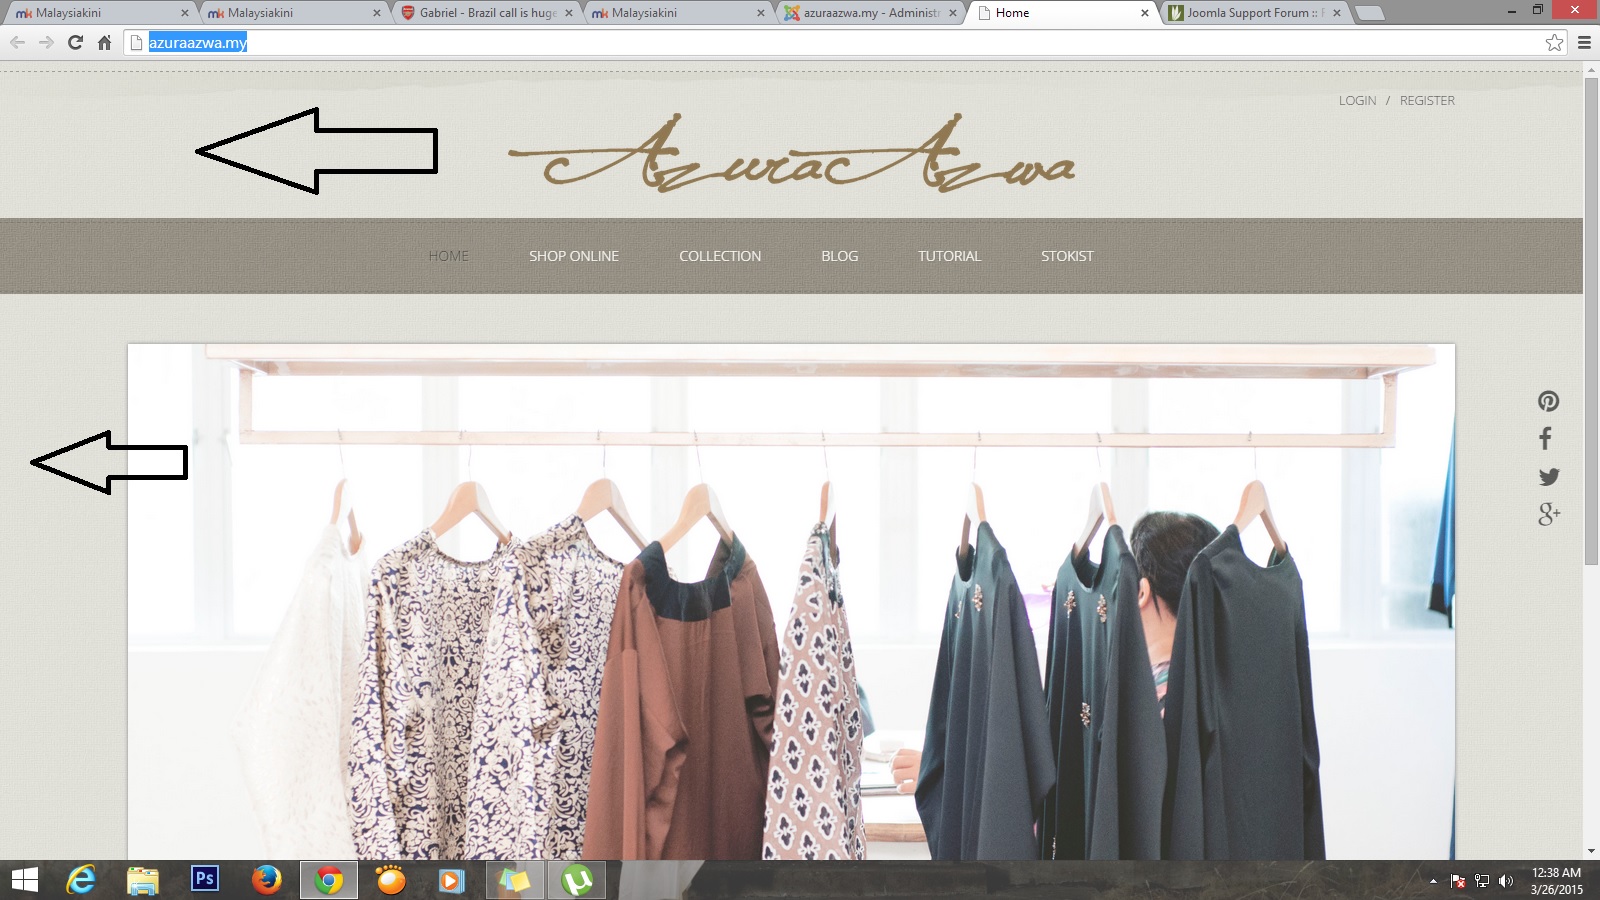Open the Facebook social icon
1600x900 pixels.
click(1546, 438)
